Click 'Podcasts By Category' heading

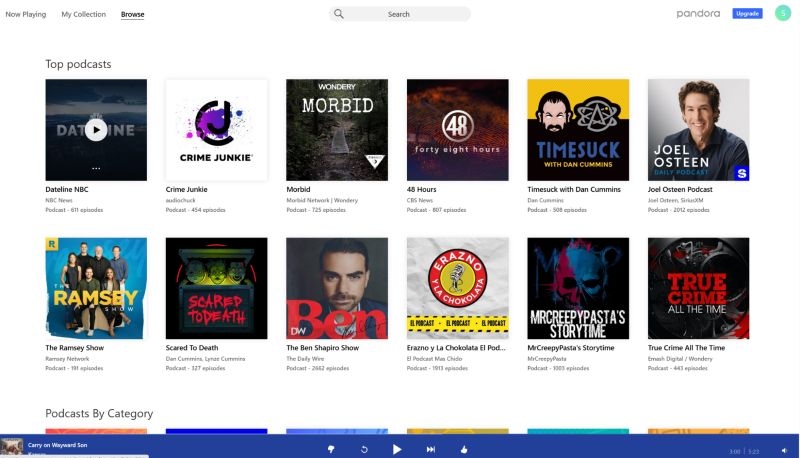99,414
